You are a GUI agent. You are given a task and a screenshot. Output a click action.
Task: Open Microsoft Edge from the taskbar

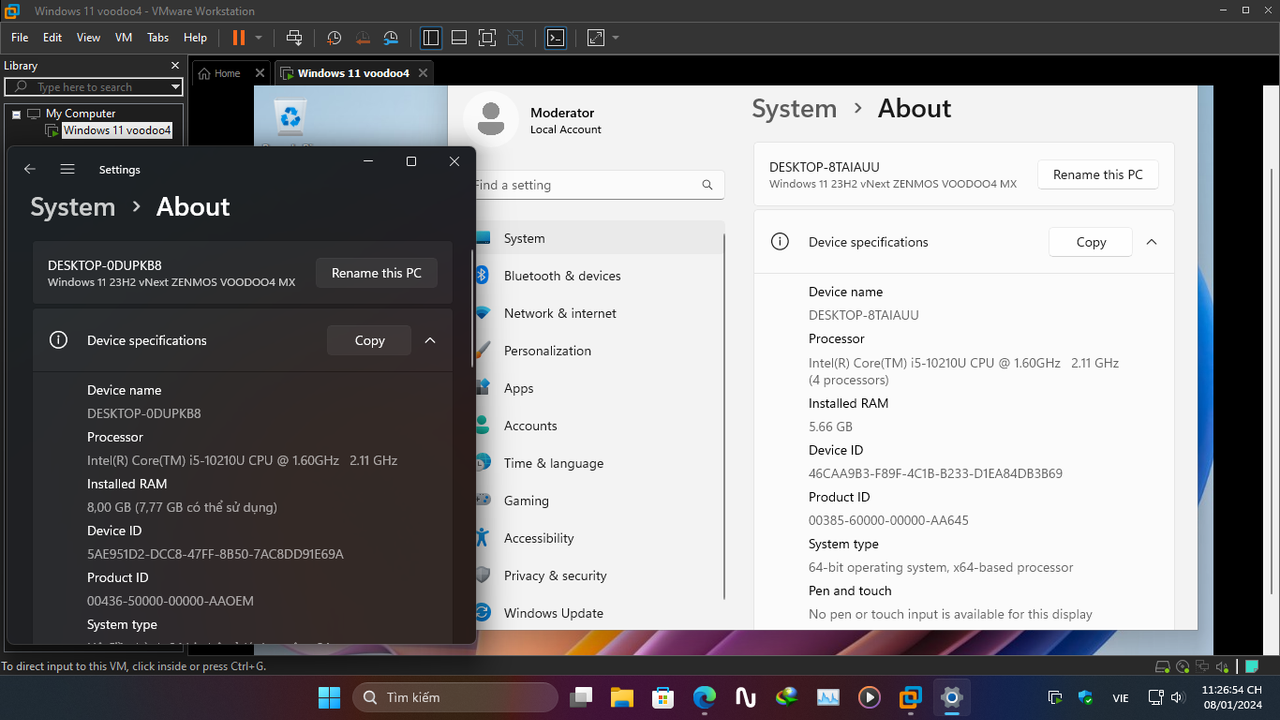704,697
